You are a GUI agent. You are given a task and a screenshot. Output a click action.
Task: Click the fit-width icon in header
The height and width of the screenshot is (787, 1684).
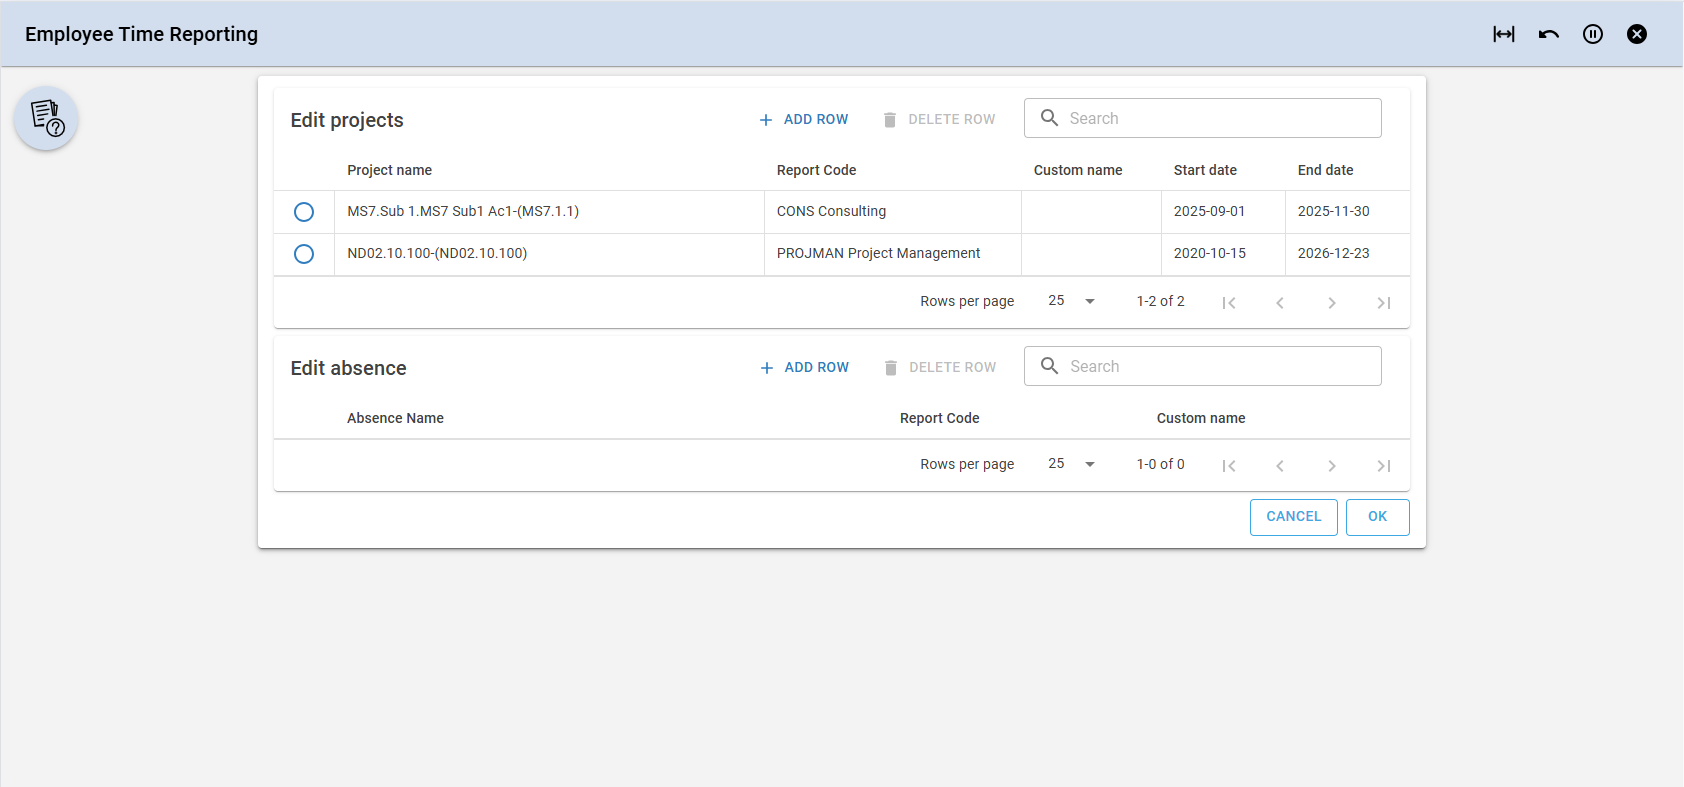1504,34
